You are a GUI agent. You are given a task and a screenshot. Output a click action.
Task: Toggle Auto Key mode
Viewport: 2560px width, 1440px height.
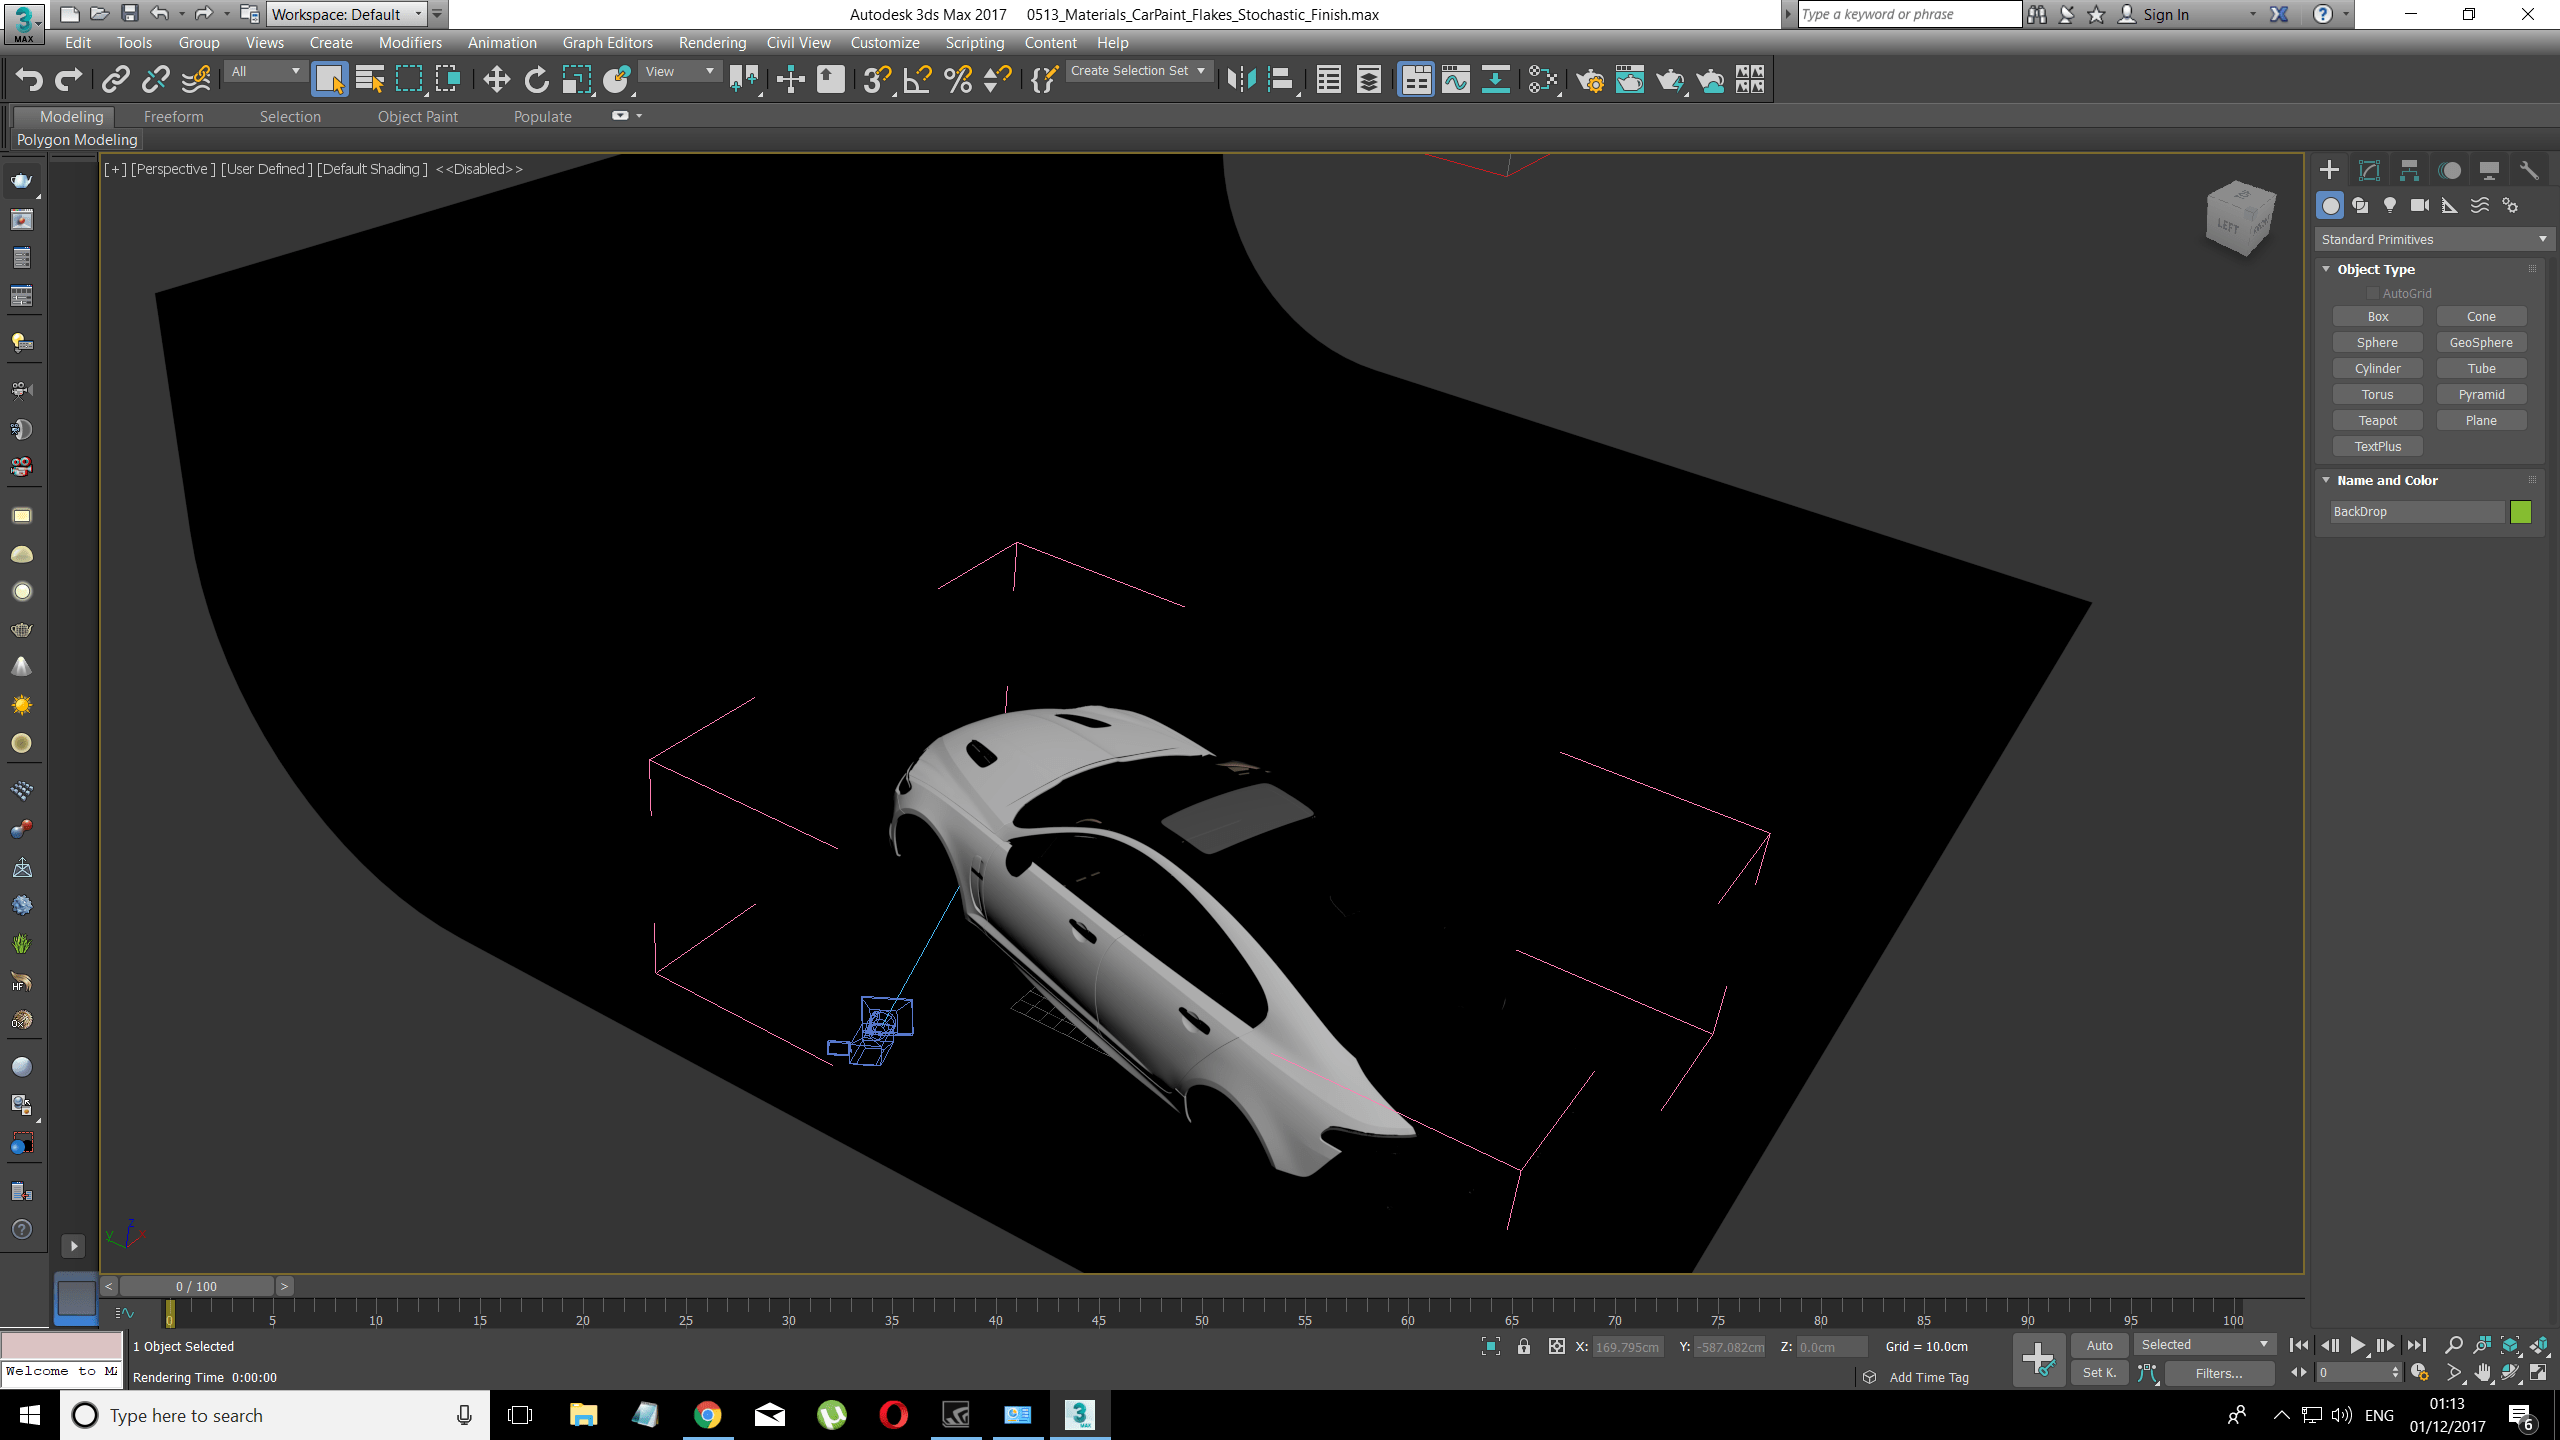point(2099,1345)
